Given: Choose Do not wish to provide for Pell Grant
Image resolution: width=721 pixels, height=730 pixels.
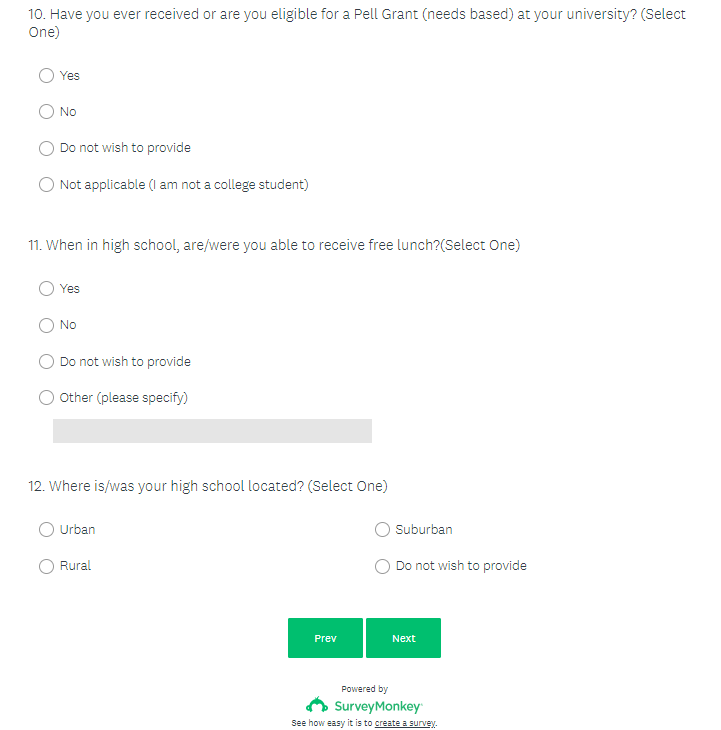Looking at the screenshot, I should [46, 148].
